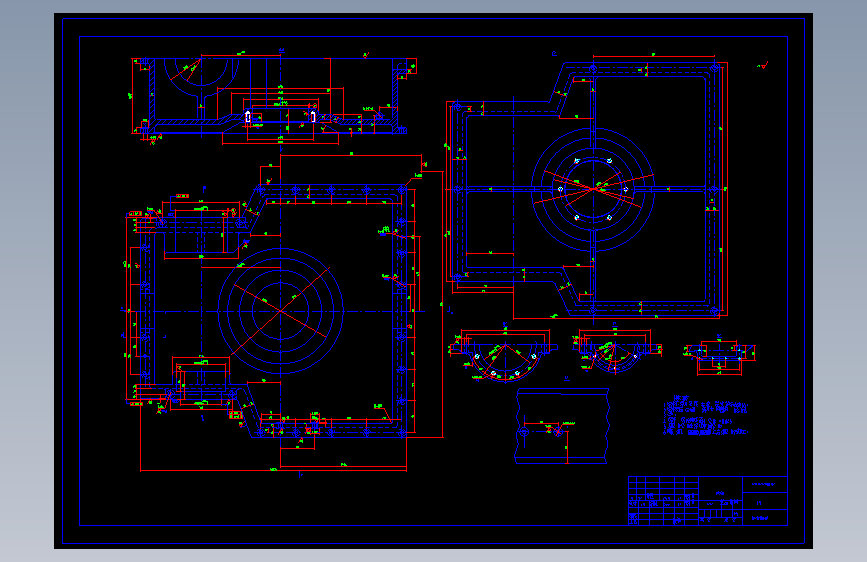Click the hatched cross-section view of the housing
867x562 pixels.
pyautogui.click(x=274, y=96)
